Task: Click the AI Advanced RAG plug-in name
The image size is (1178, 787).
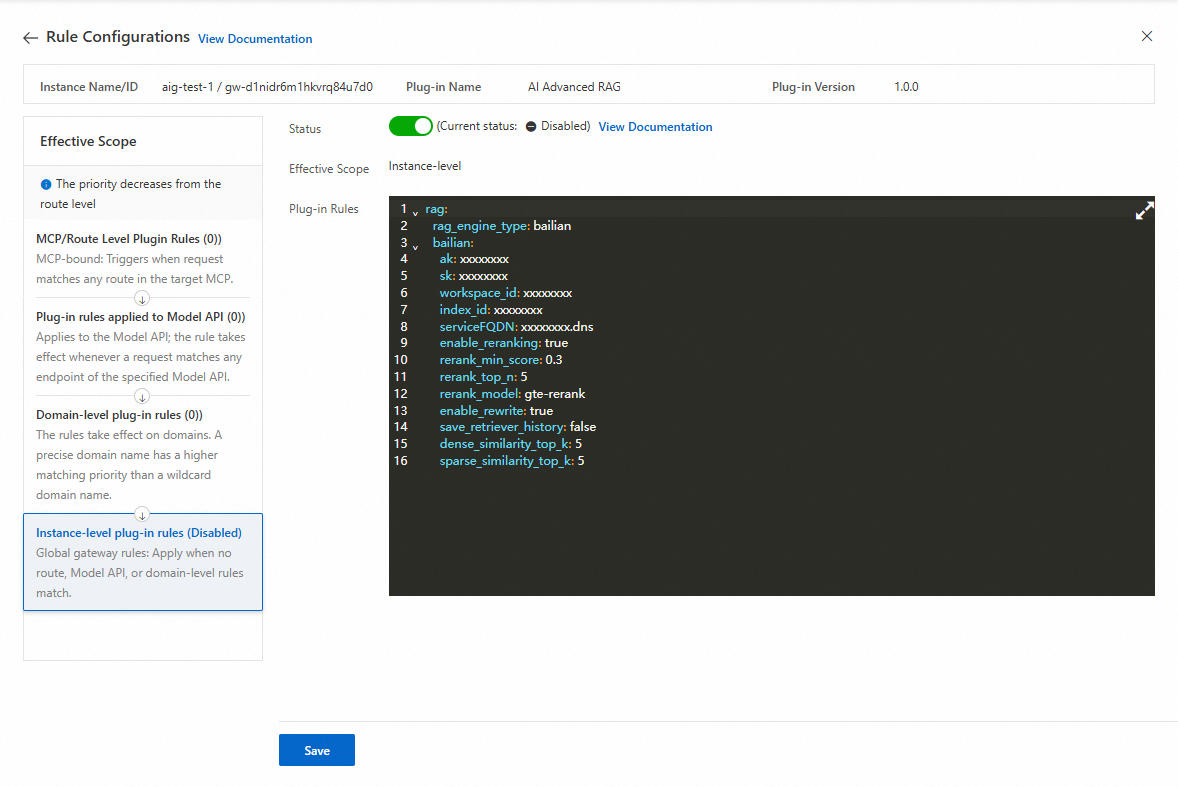Action: point(574,87)
